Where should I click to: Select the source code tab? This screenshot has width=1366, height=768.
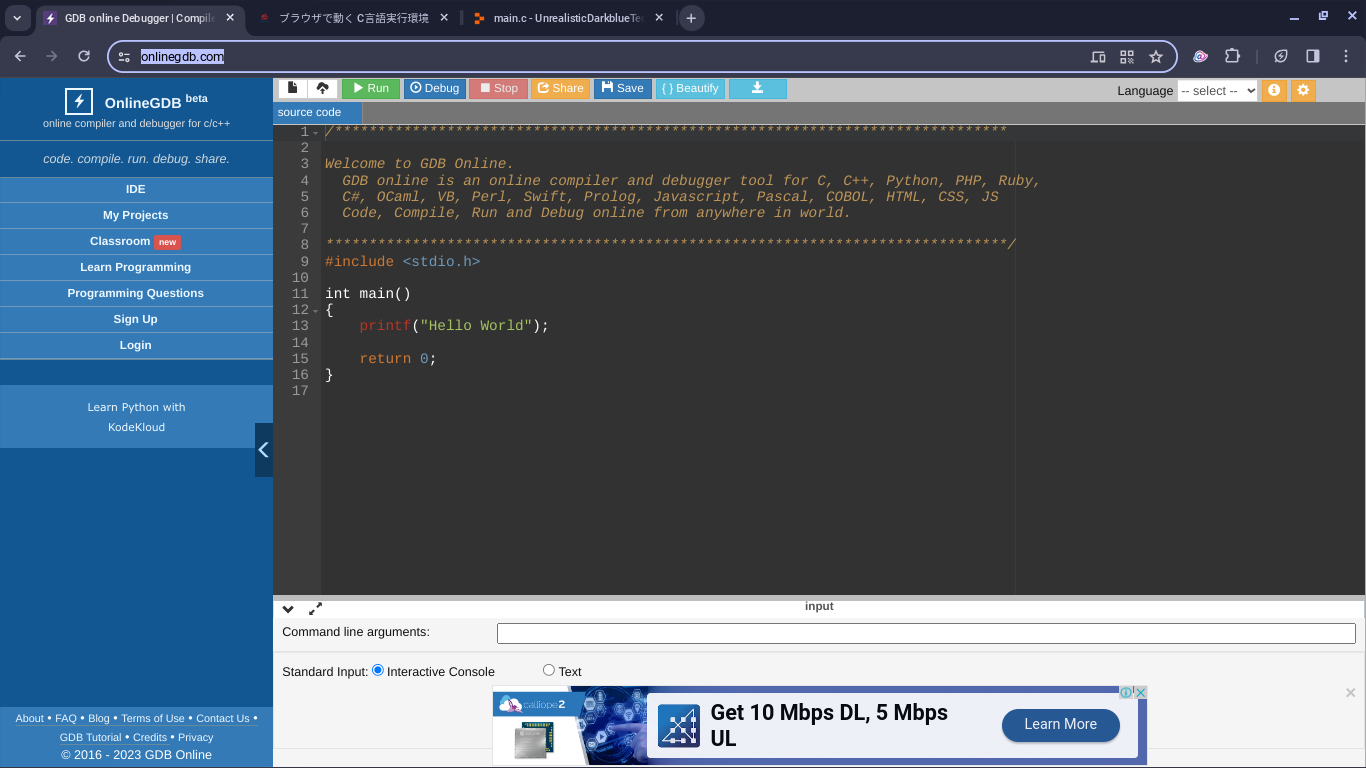pyautogui.click(x=318, y=113)
